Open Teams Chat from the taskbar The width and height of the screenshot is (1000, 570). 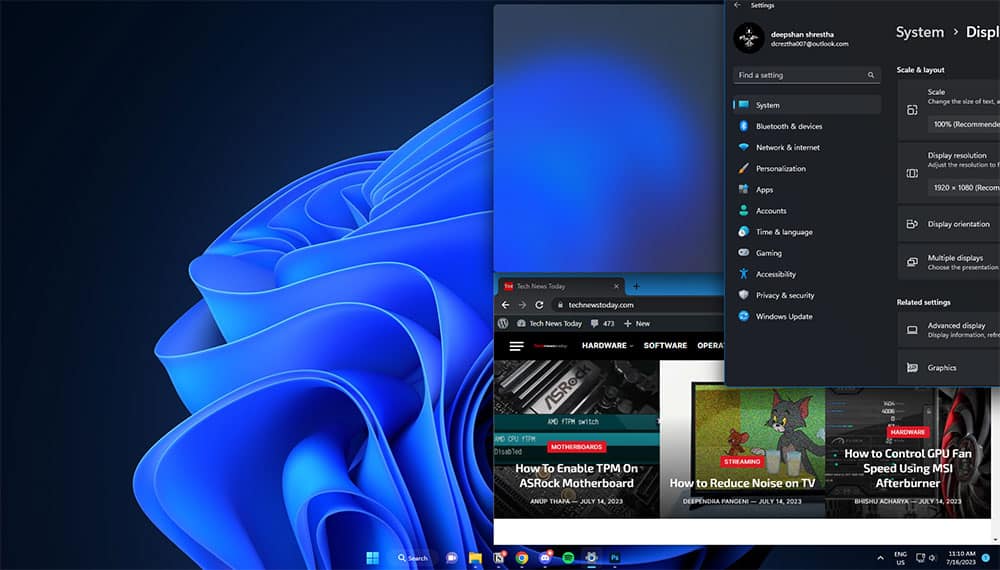pos(452,558)
